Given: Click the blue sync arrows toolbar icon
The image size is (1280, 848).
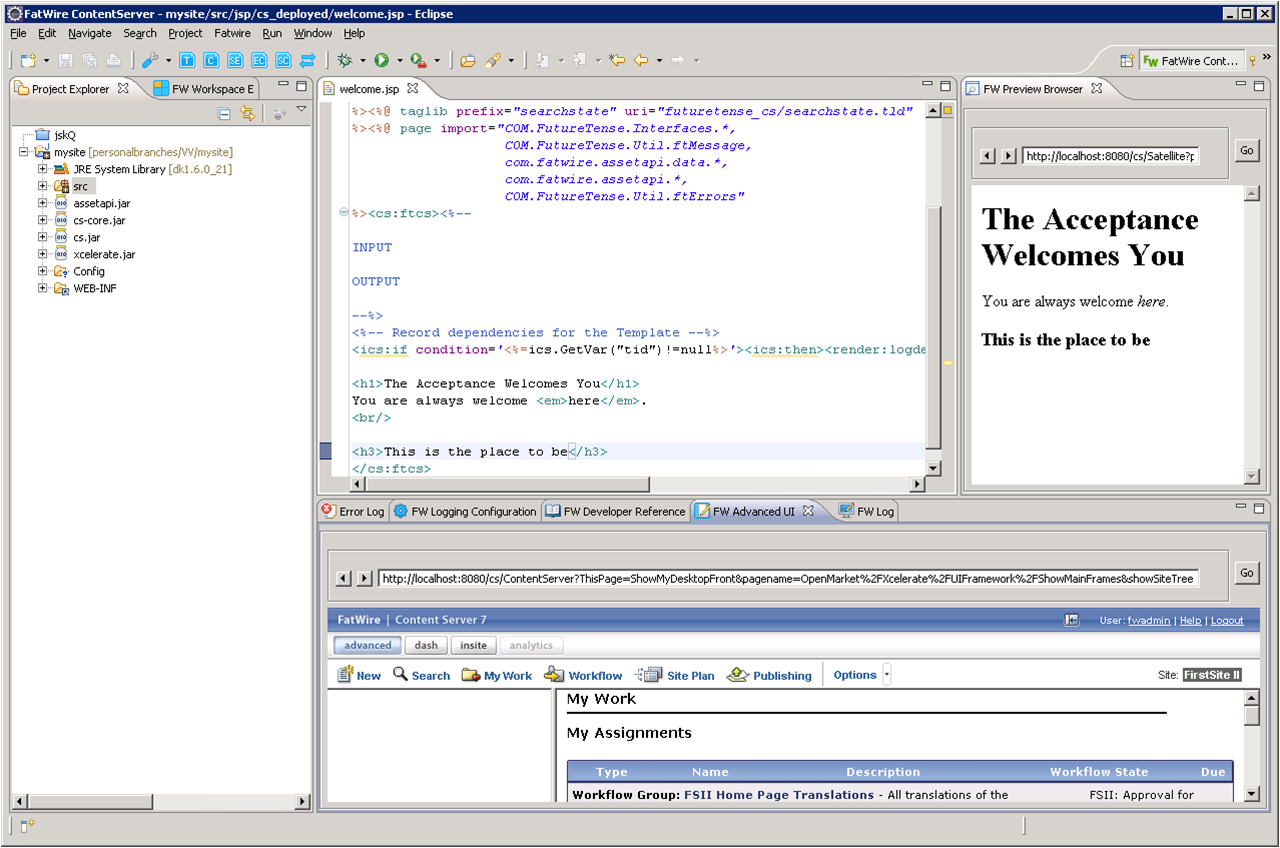Looking at the screenshot, I should (308, 61).
